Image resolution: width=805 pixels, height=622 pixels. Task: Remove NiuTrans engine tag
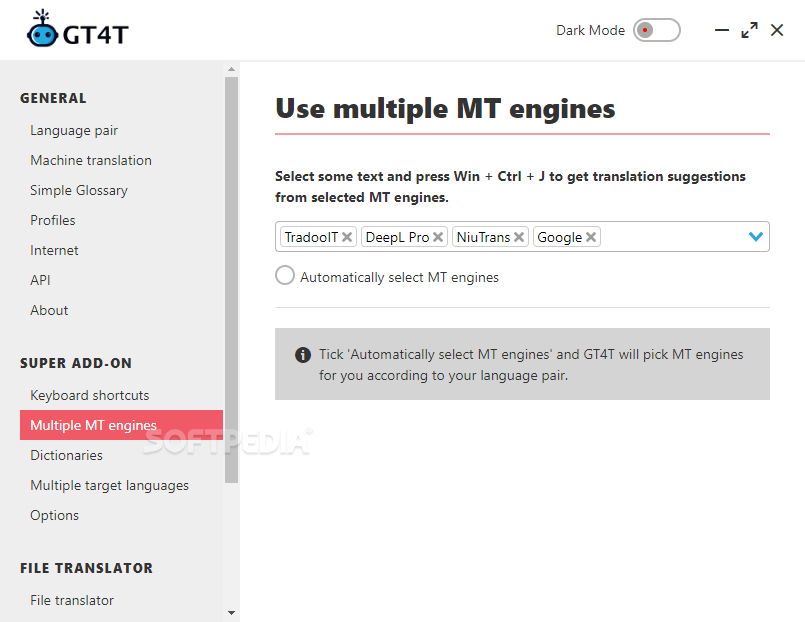(519, 237)
